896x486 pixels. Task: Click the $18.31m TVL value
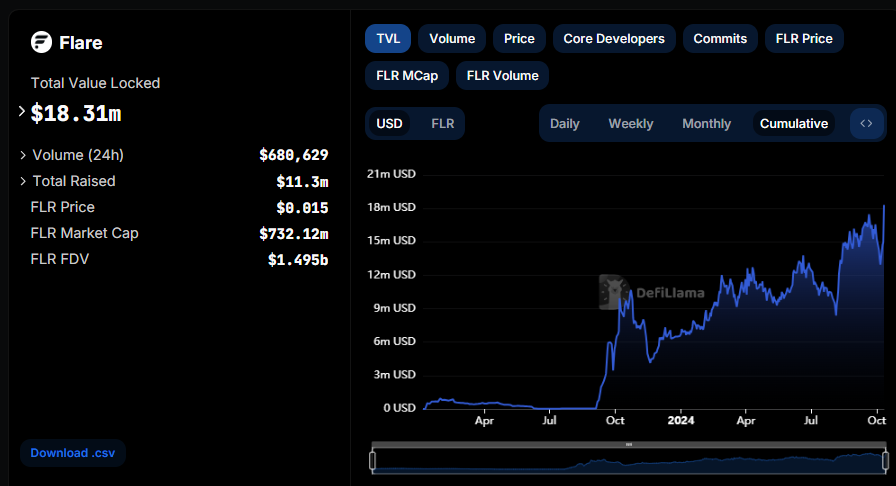(76, 113)
